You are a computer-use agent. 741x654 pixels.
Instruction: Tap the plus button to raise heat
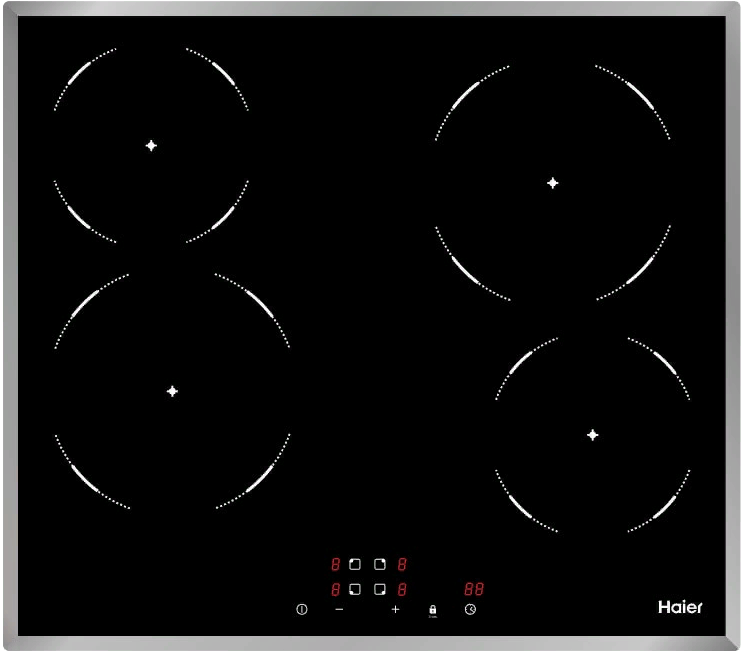pos(395,609)
